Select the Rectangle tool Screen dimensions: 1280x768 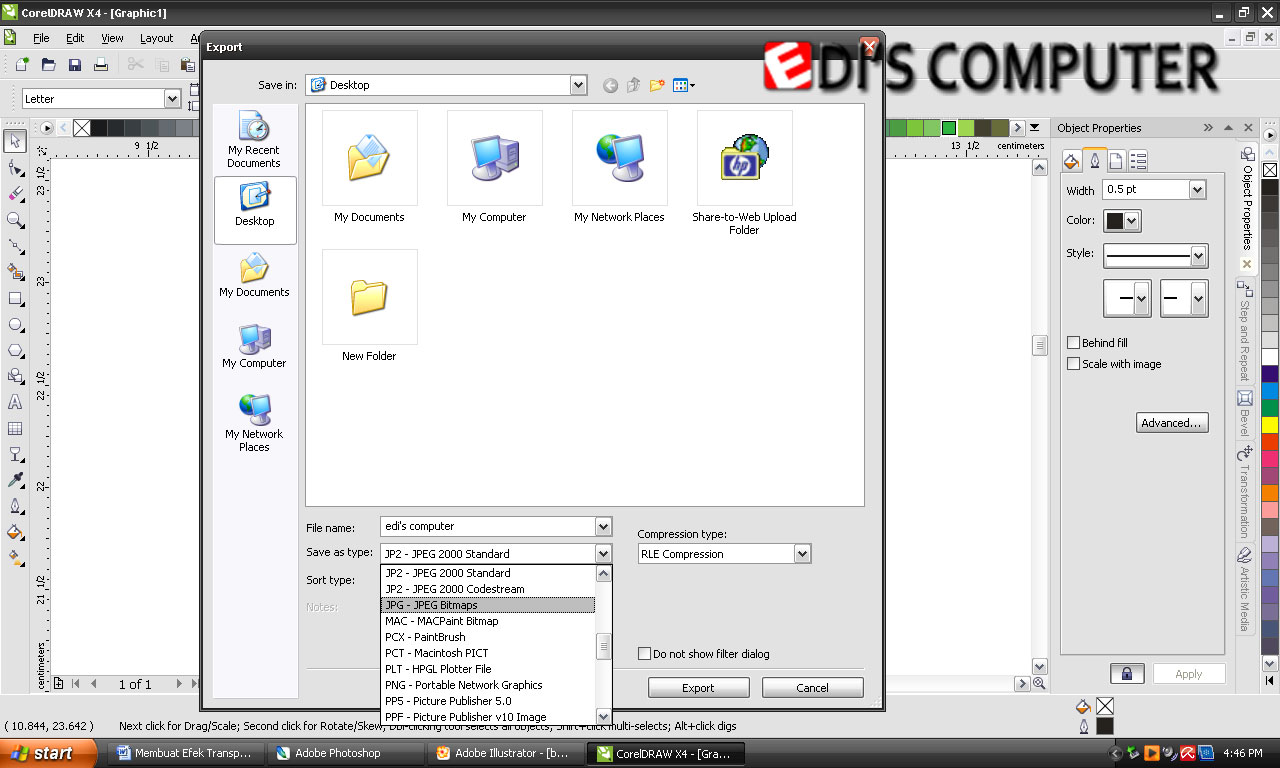(x=15, y=298)
